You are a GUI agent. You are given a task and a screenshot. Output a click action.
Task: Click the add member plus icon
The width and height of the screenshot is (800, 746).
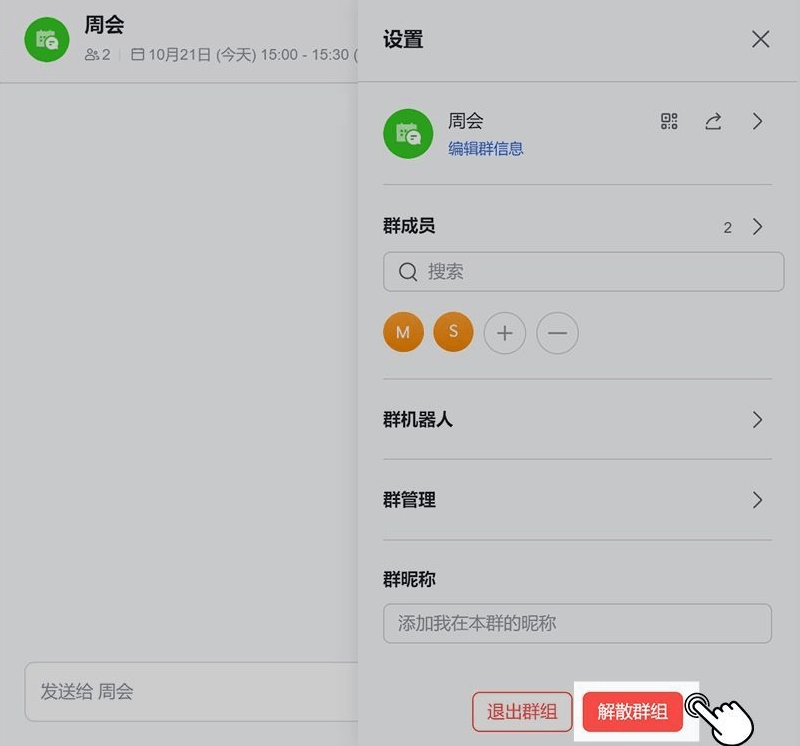(x=505, y=333)
